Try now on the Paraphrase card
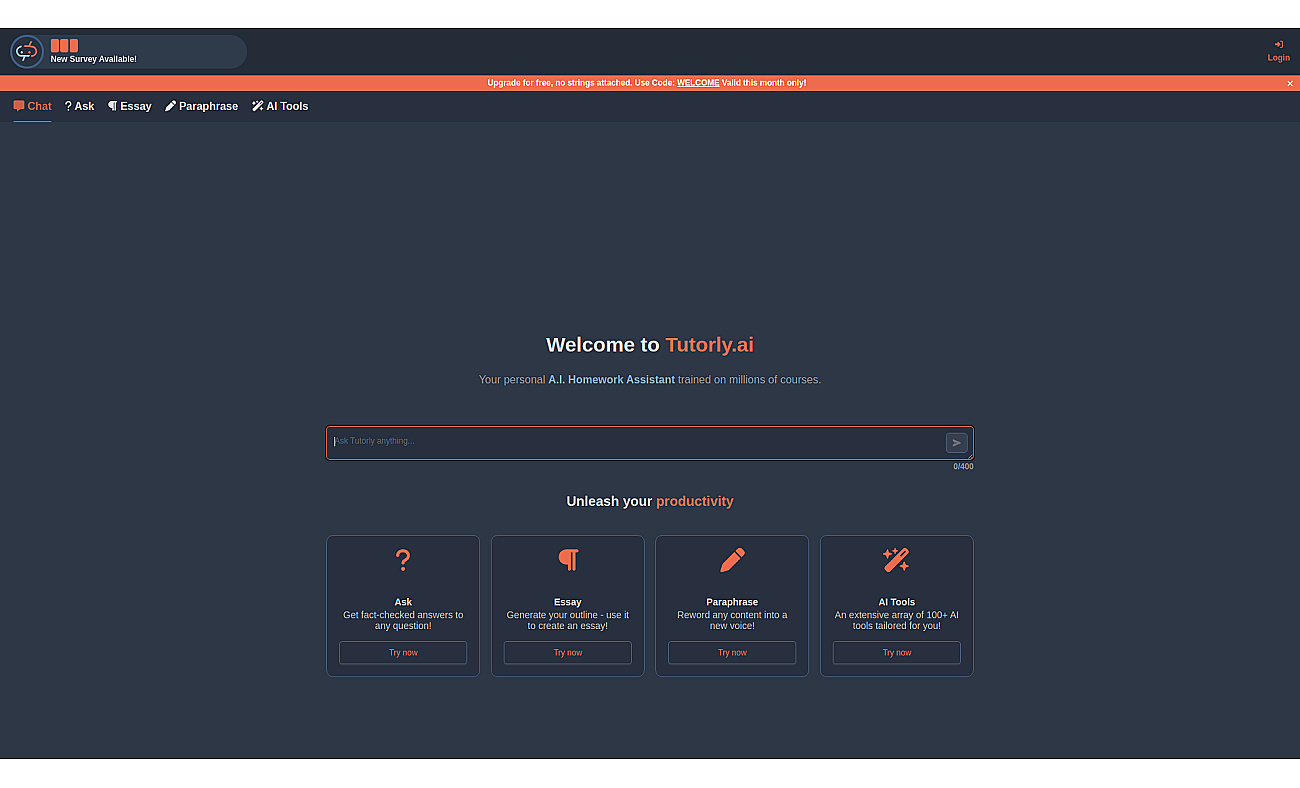This screenshot has width=1300, height=788. click(732, 653)
